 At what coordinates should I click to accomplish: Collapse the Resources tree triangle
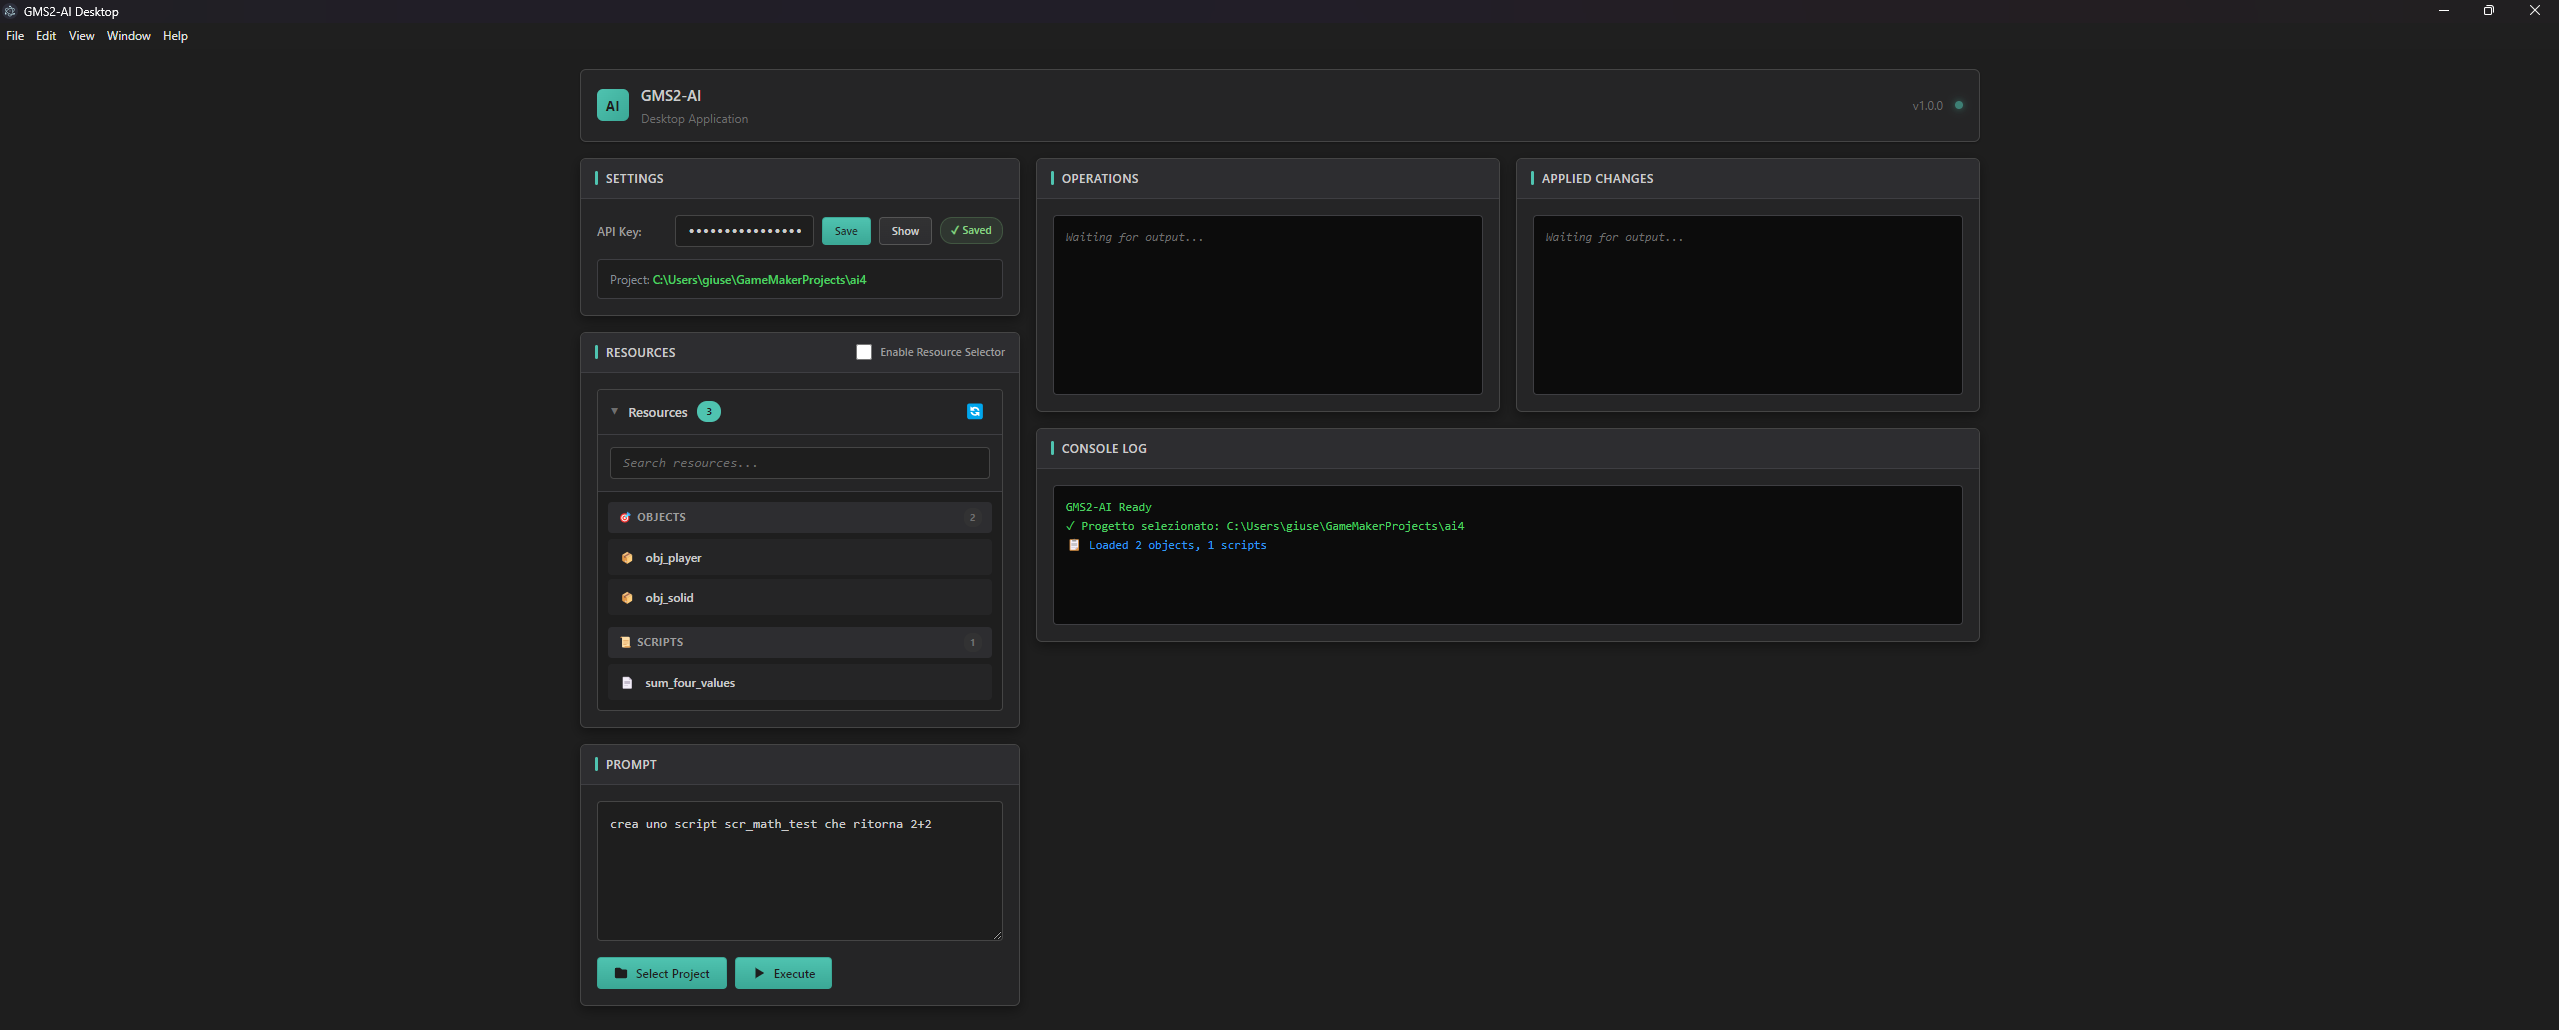pyautogui.click(x=614, y=412)
